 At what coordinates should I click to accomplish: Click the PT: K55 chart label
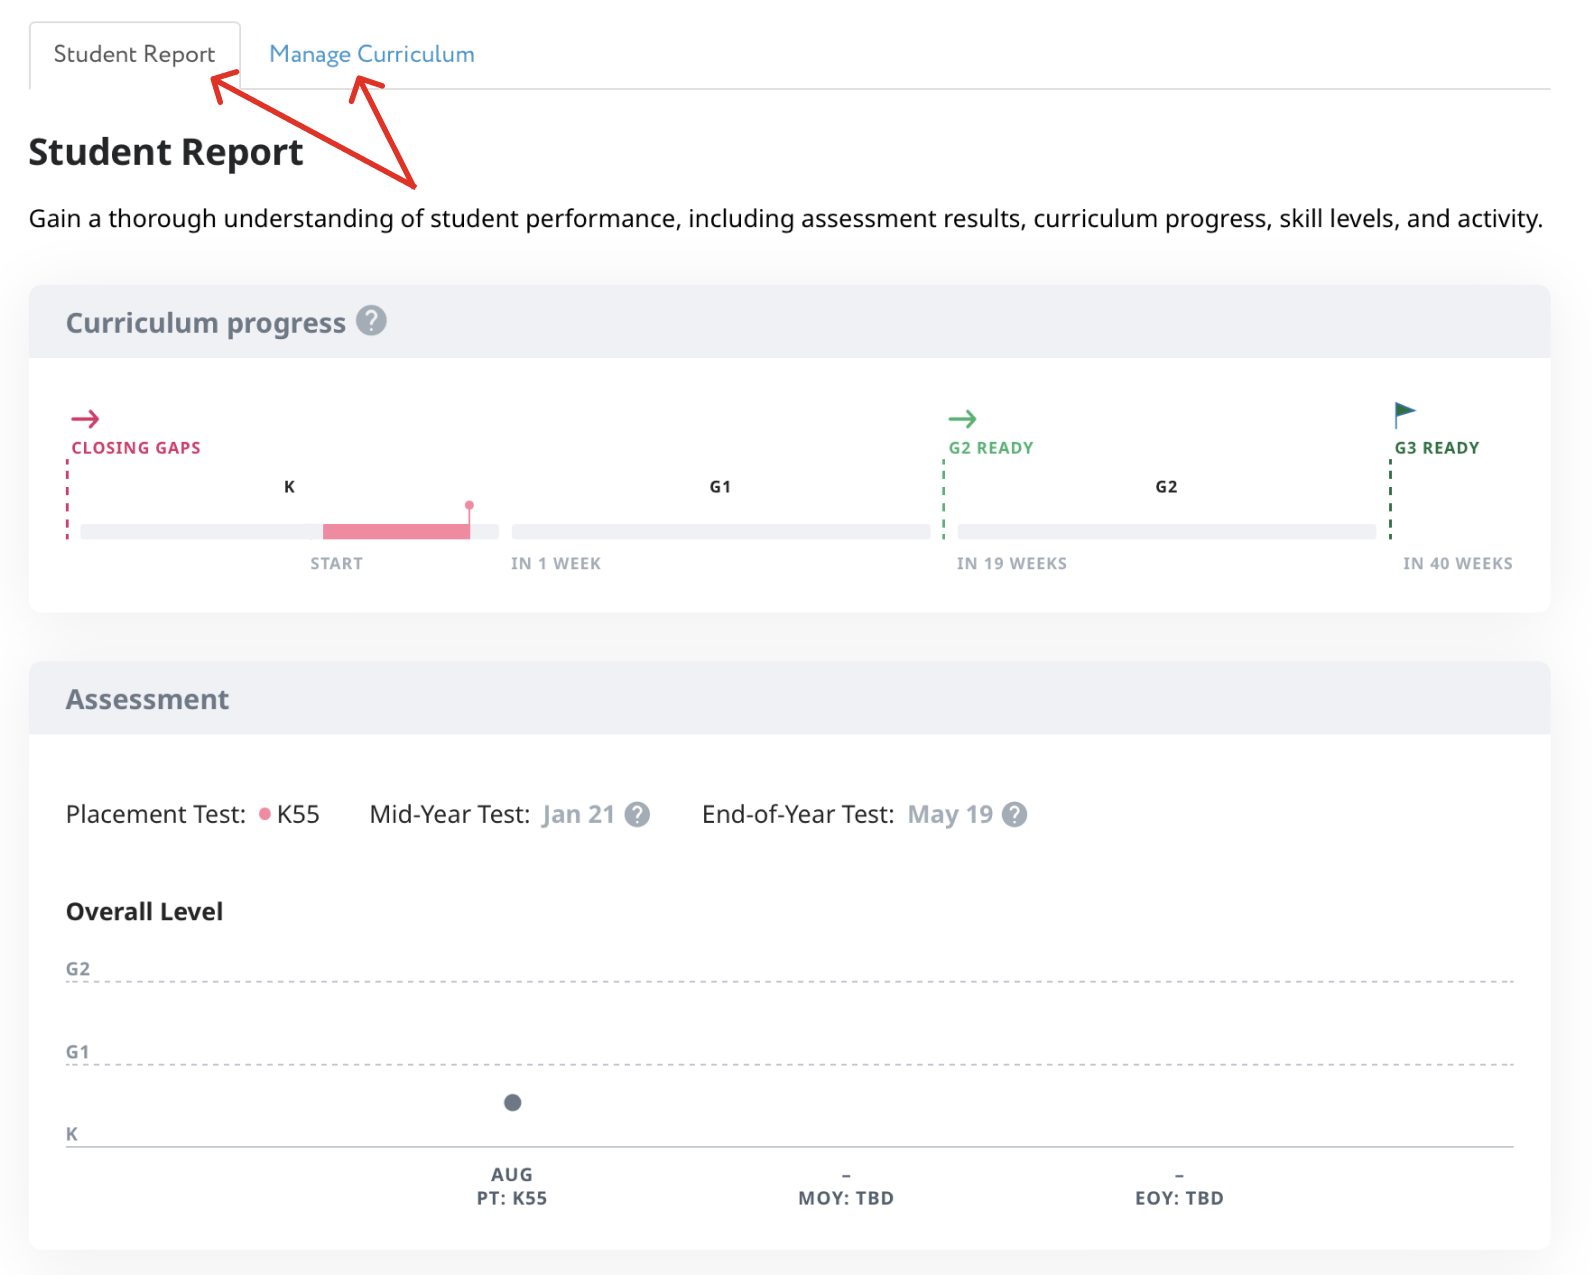[511, 1198]
